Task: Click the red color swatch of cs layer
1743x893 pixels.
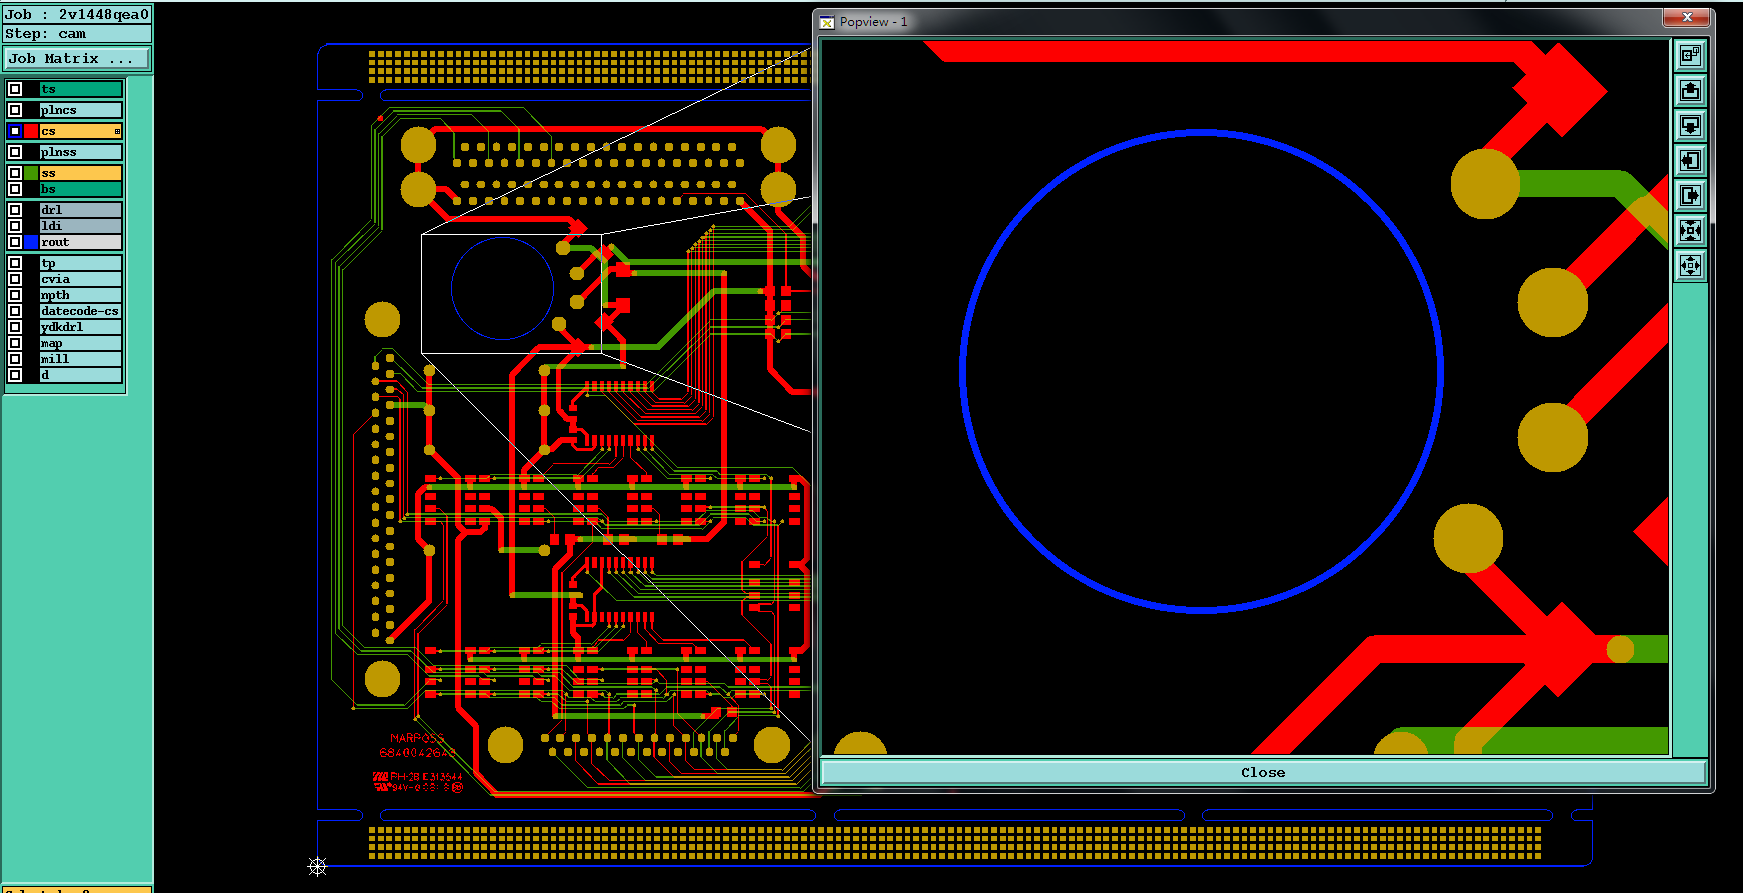Action: point(31,131)
